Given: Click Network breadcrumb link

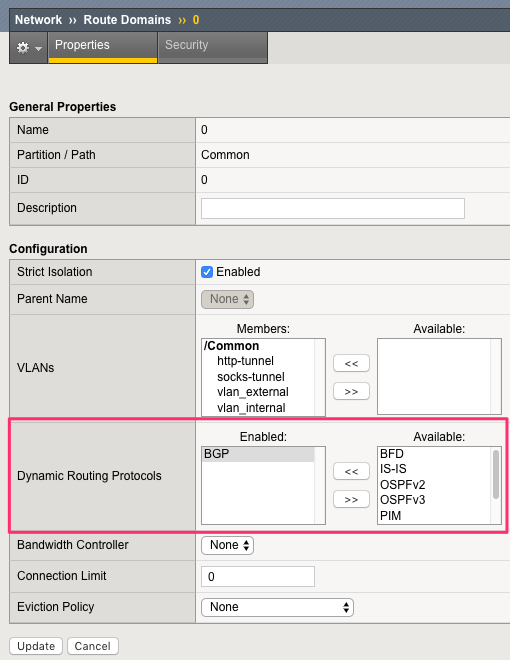Looking at the screenshot, I should tap(38, 20).
